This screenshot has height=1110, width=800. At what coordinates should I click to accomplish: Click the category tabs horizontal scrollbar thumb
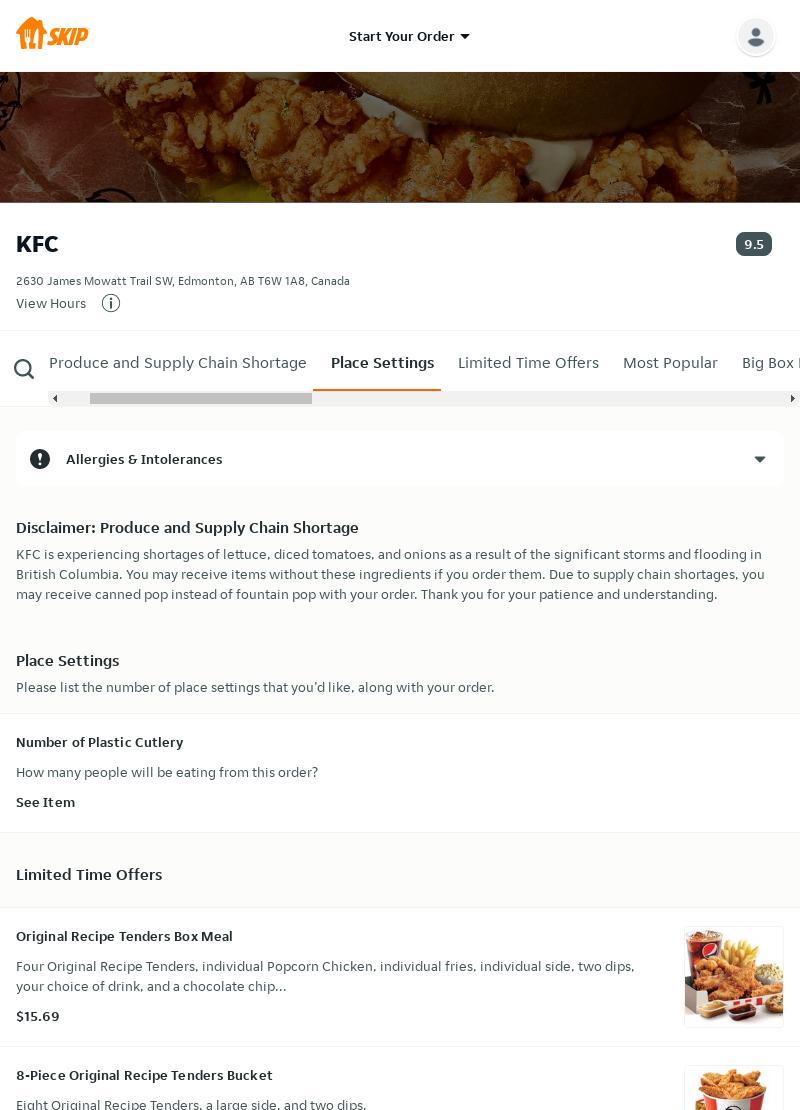click(200, 398)
